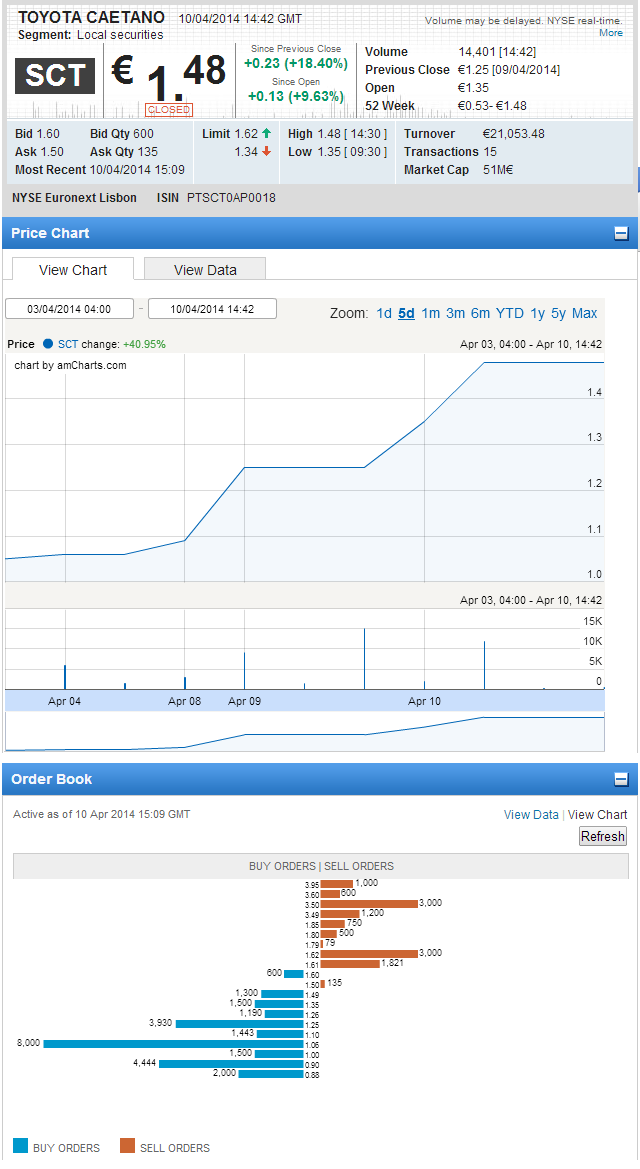The width and height of the screenshot is (640, 1169).
Task: Click the Market Cap value 51M€
Action: [x=498, y=169]
